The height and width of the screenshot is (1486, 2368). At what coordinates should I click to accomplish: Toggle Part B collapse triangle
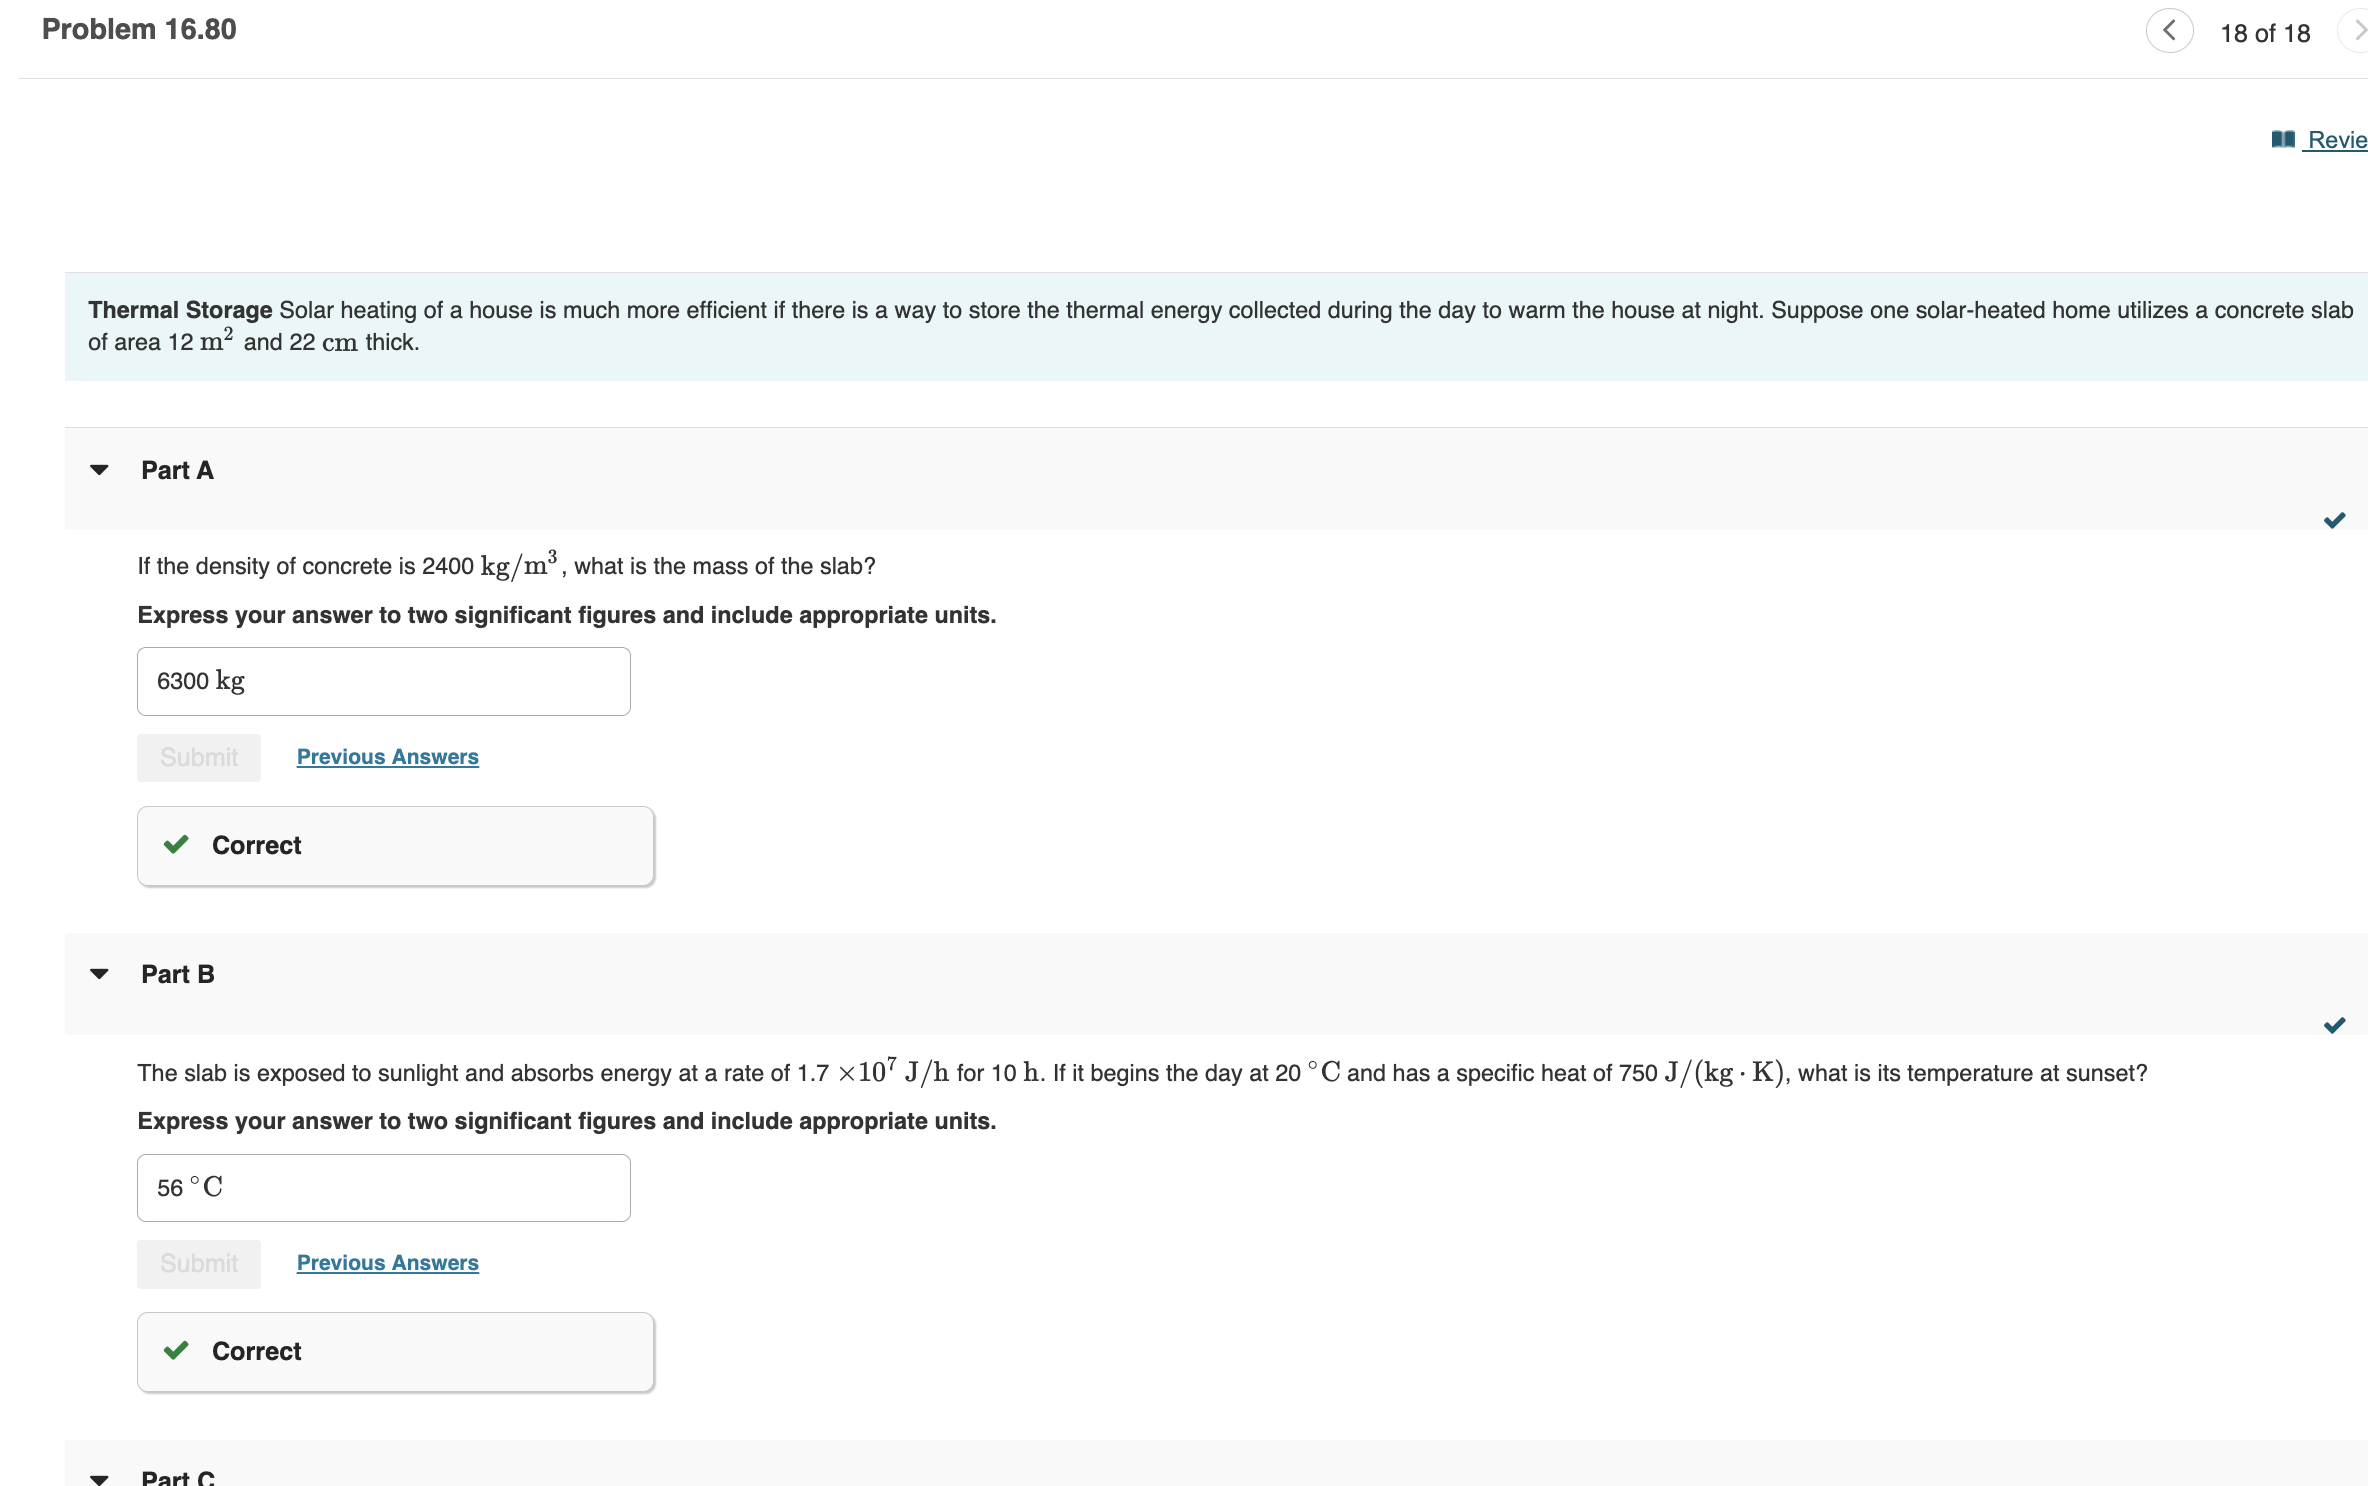coord(98,974)
